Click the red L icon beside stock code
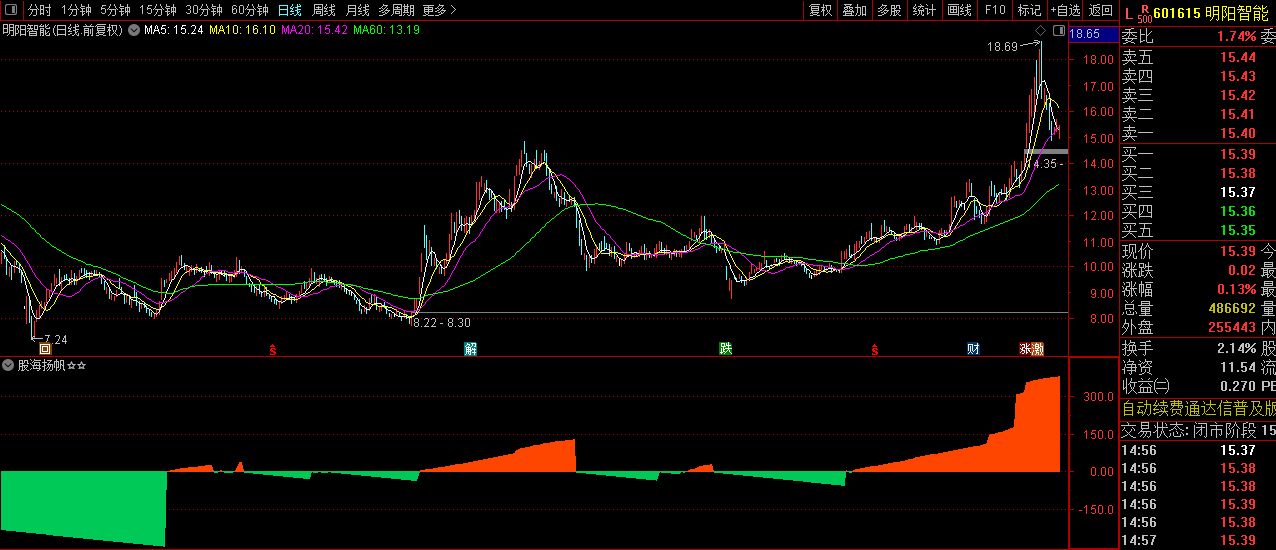The width and height of the screenshot is (1276, 550). (1128, 14)
